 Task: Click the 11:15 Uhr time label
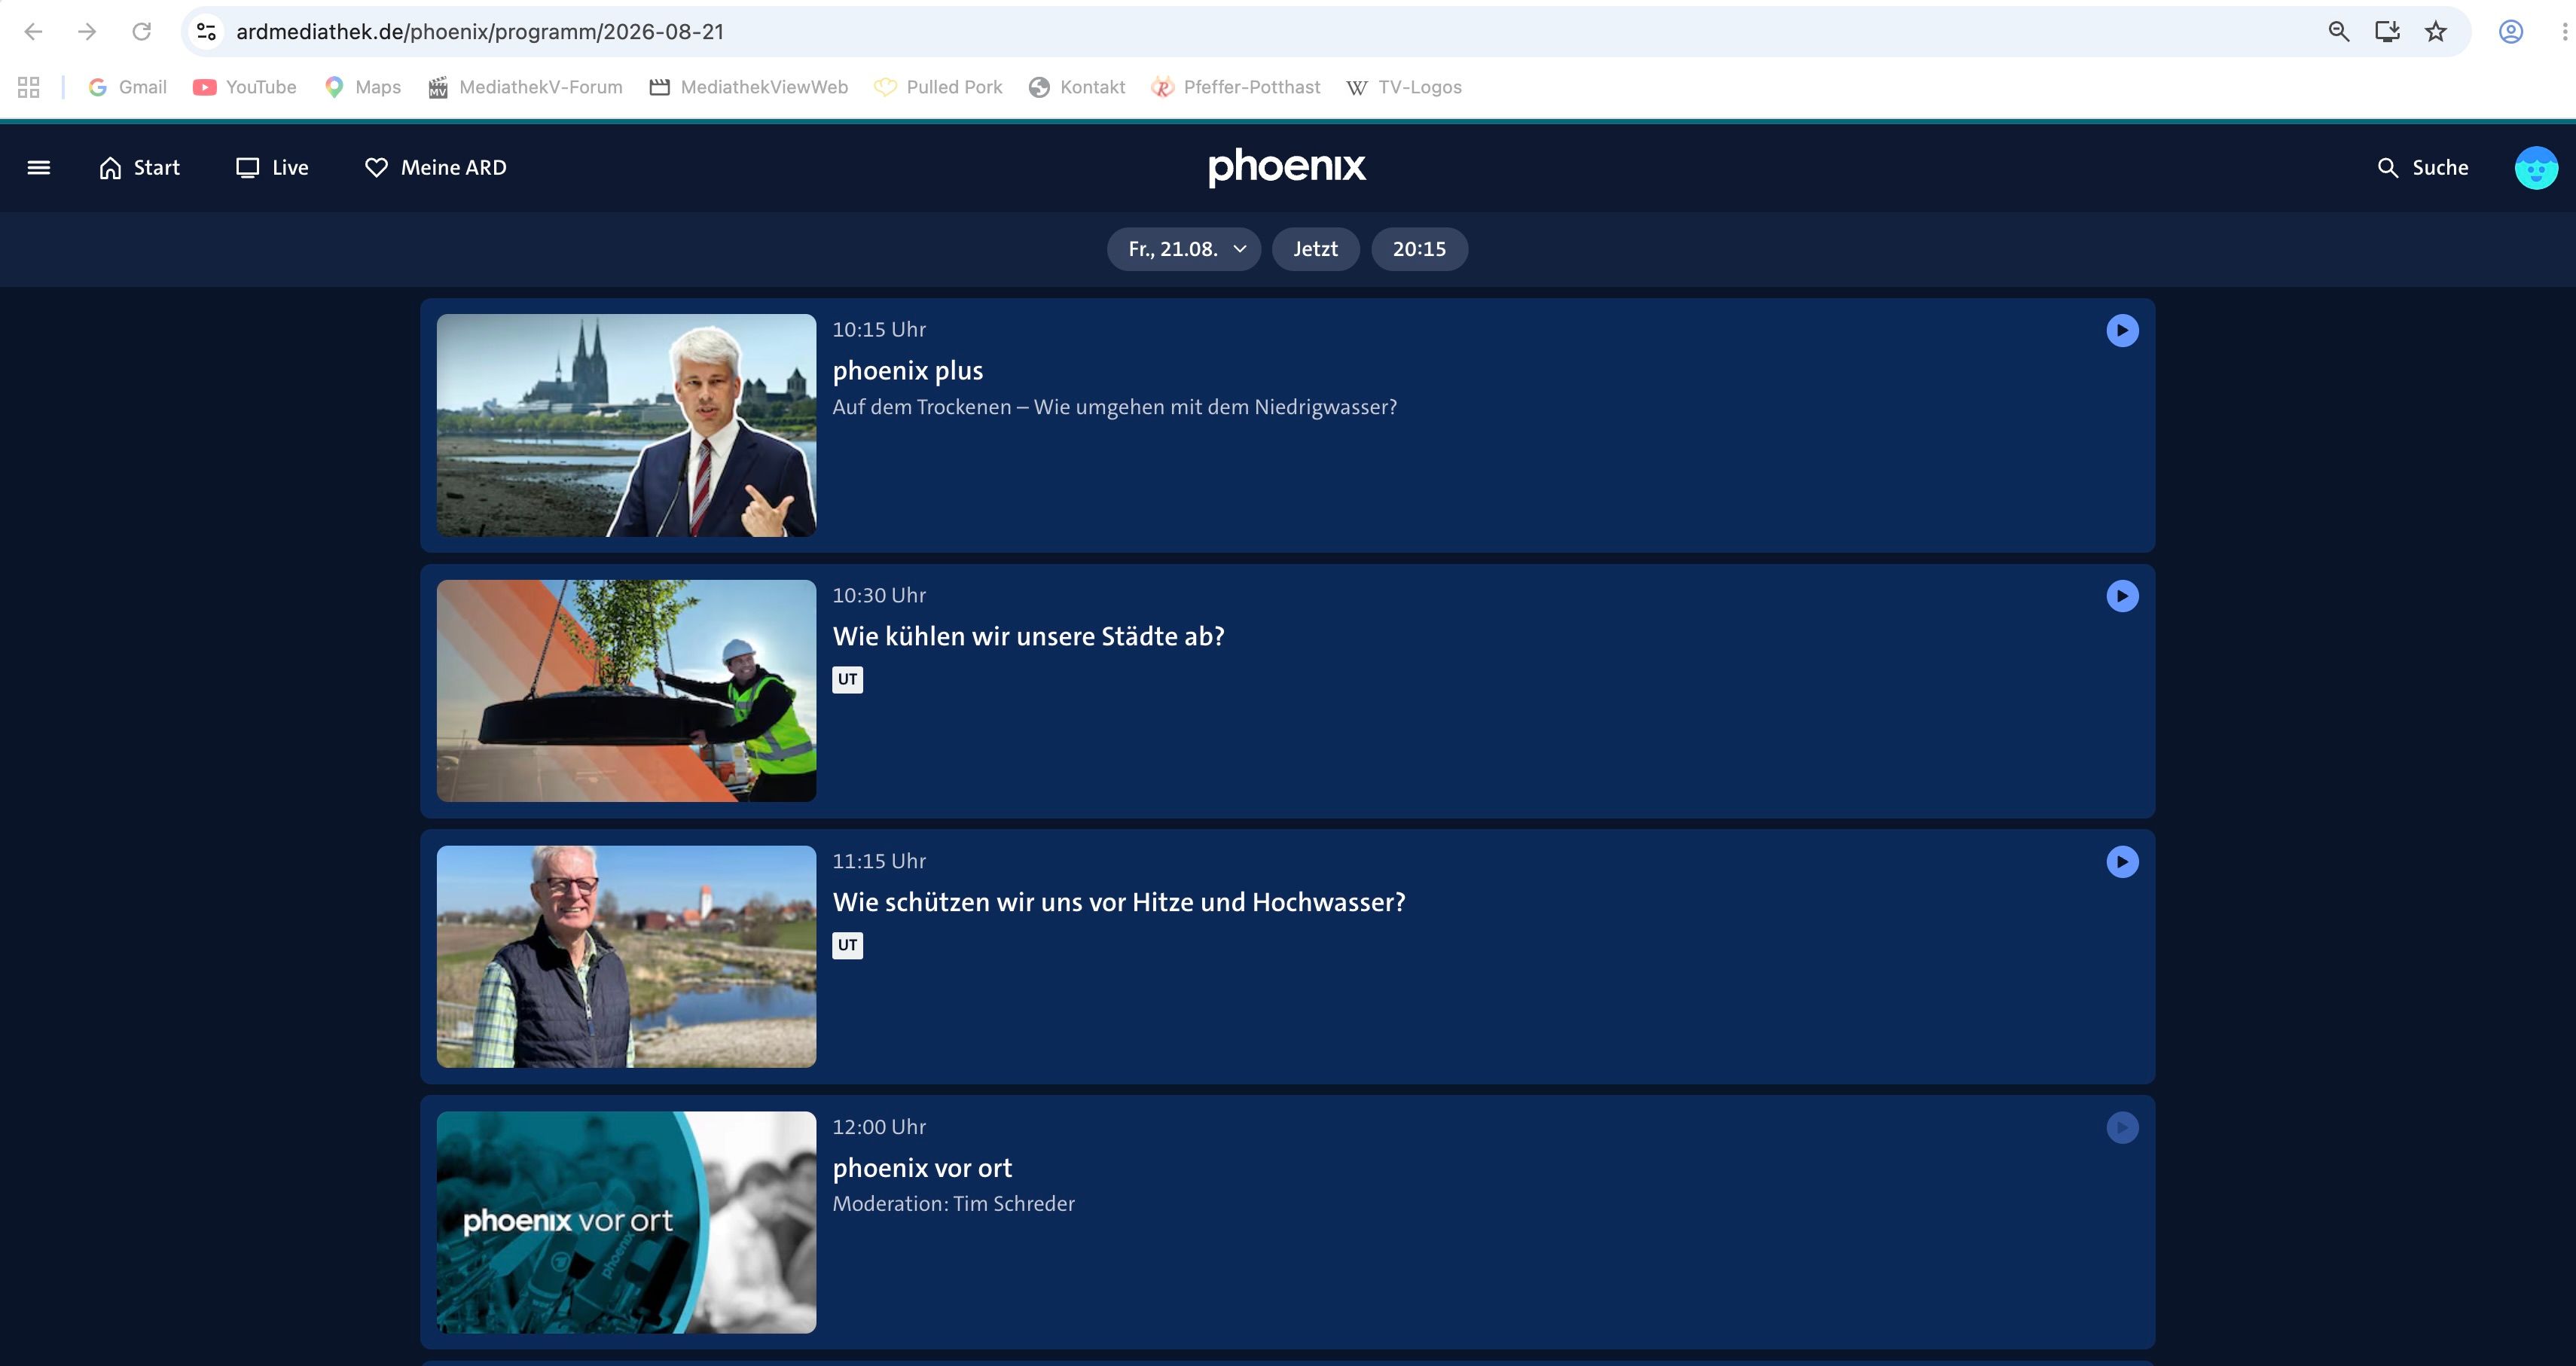pyautogui.click(x=879, y=862)
